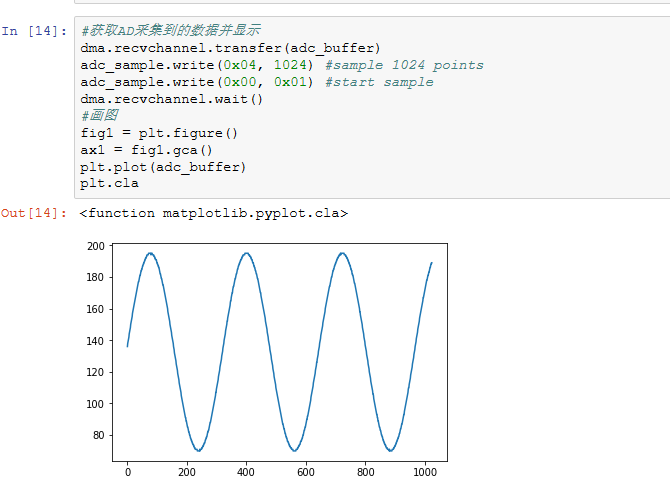Click the '#start sample' comment

[x=379, y=82]
